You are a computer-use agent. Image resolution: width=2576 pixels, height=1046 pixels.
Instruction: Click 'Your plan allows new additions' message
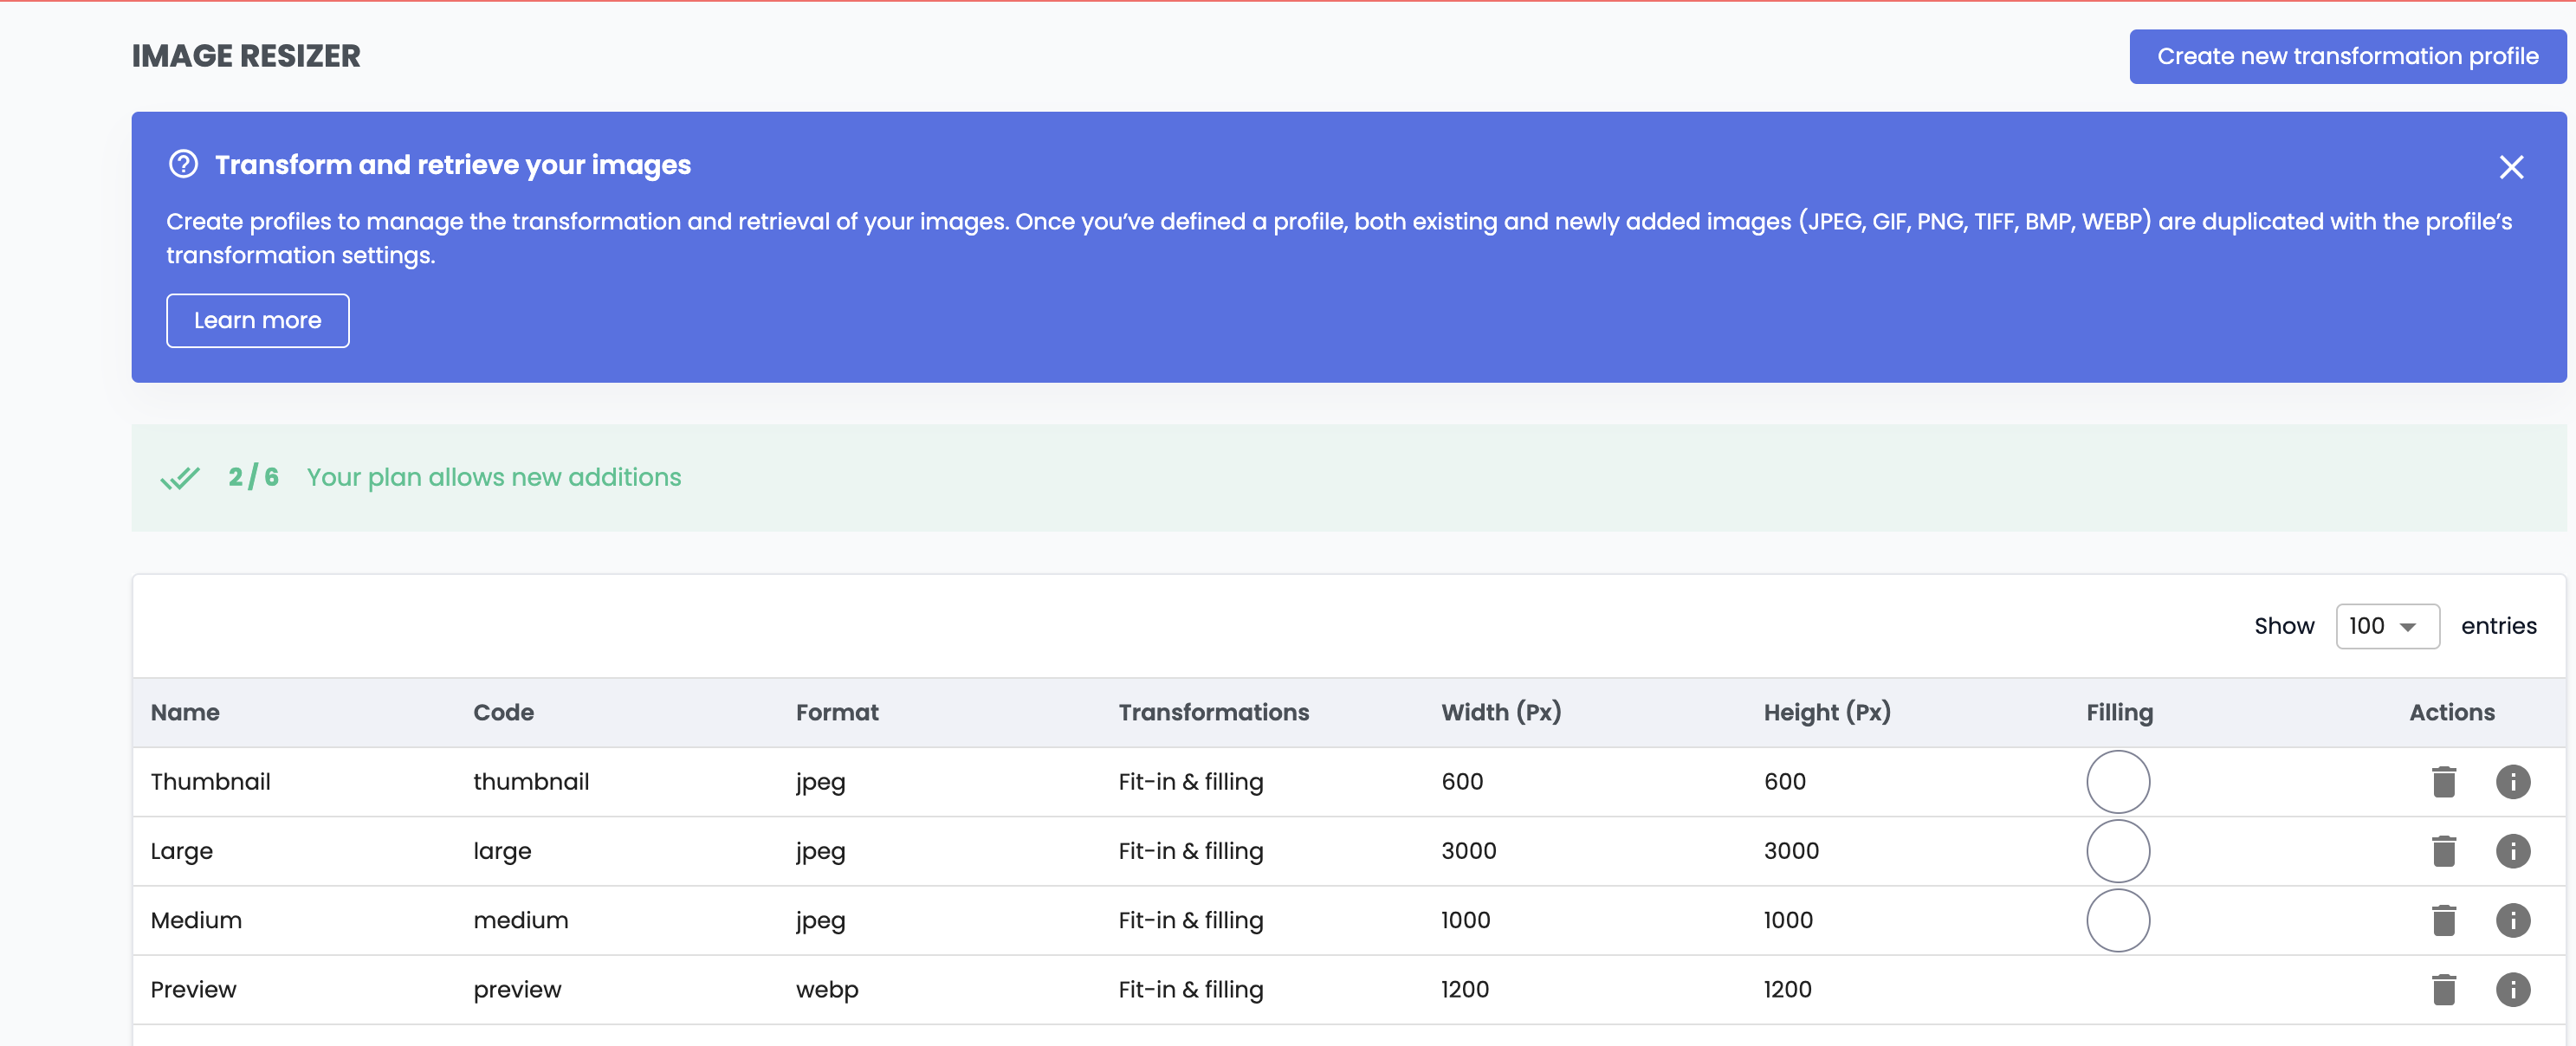click(x=493, y=477)
